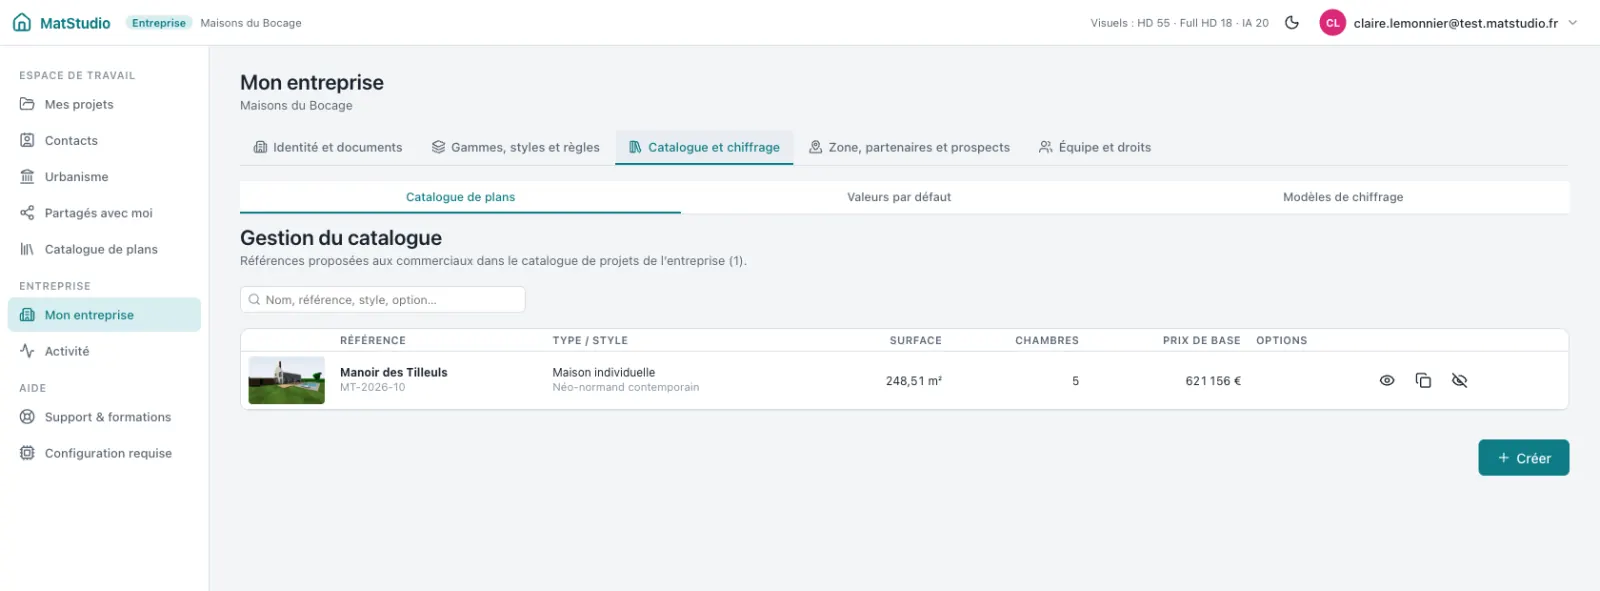The image size is (1600, 591).
Task: Focus the catalogue search field
Action: click(x=383, y=300)
